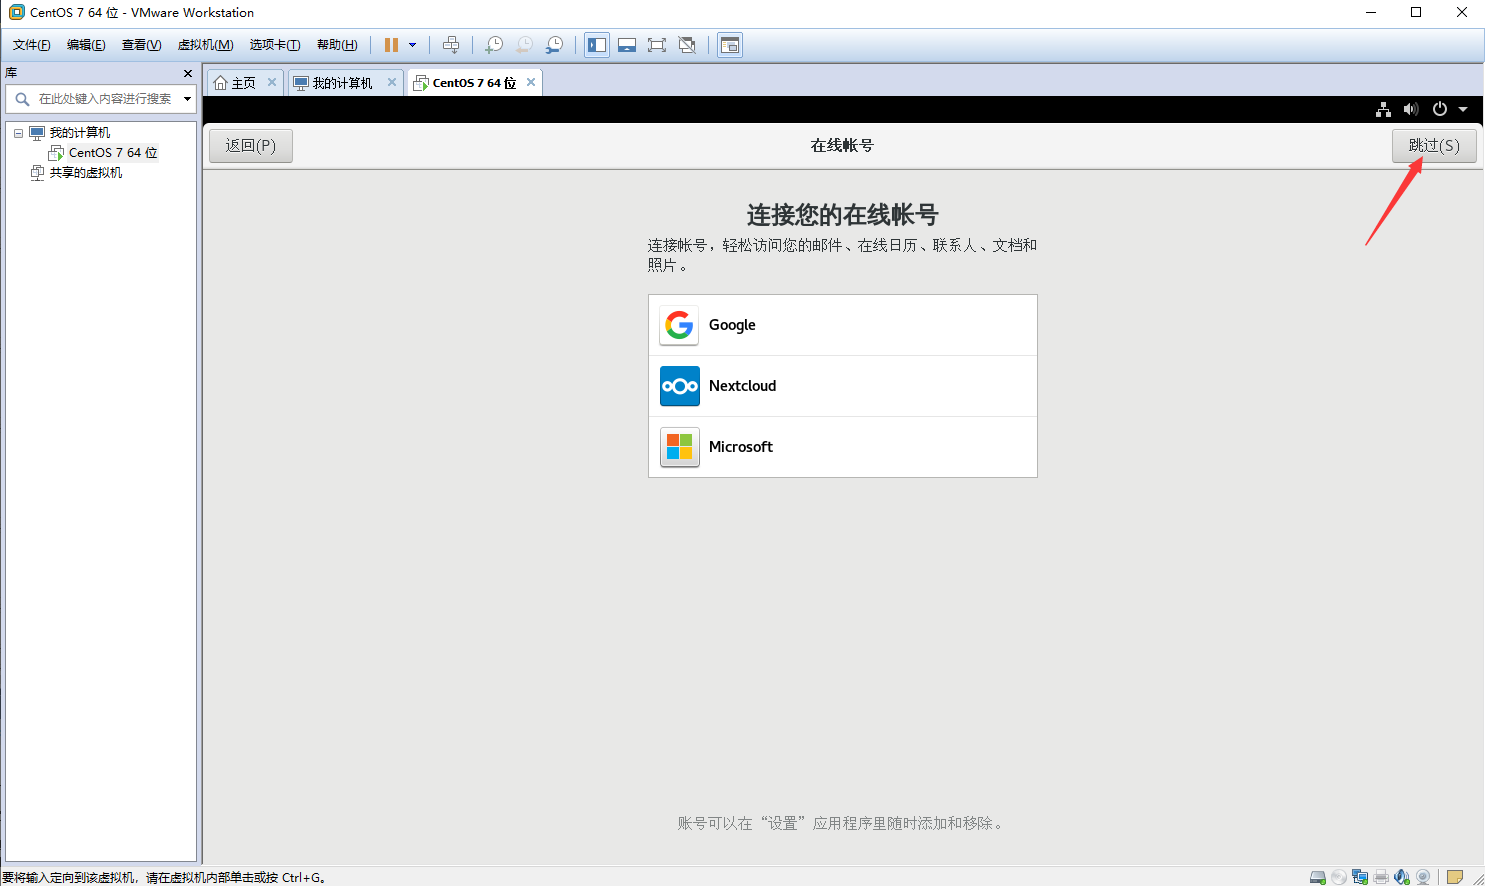Click the GNOME volume icon
Viewport: 1485px width, 886px height.
[1411, 109]
